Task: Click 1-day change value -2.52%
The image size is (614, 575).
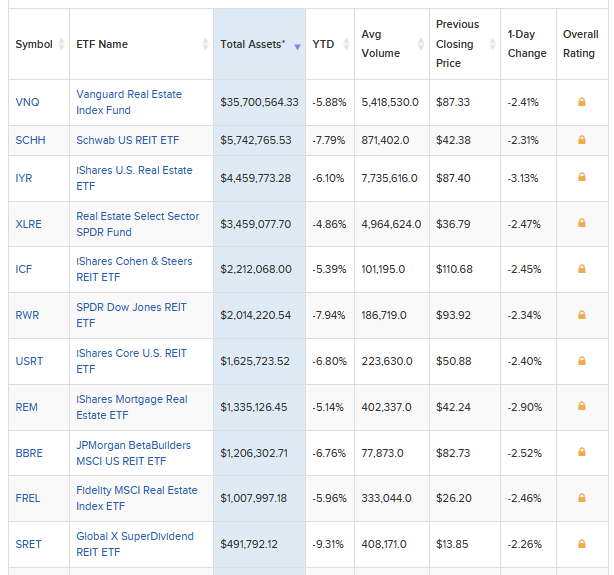Action: 524,453
